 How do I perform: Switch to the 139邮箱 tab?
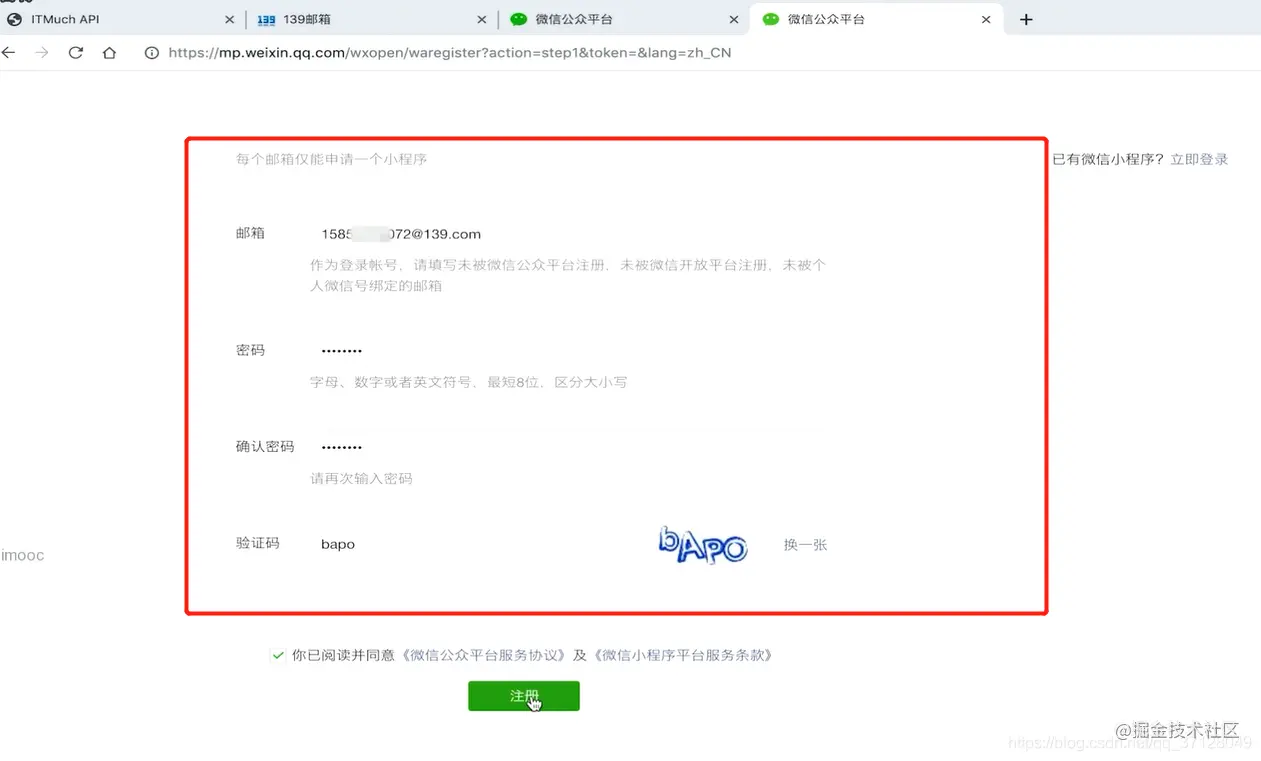pos(372,19)
